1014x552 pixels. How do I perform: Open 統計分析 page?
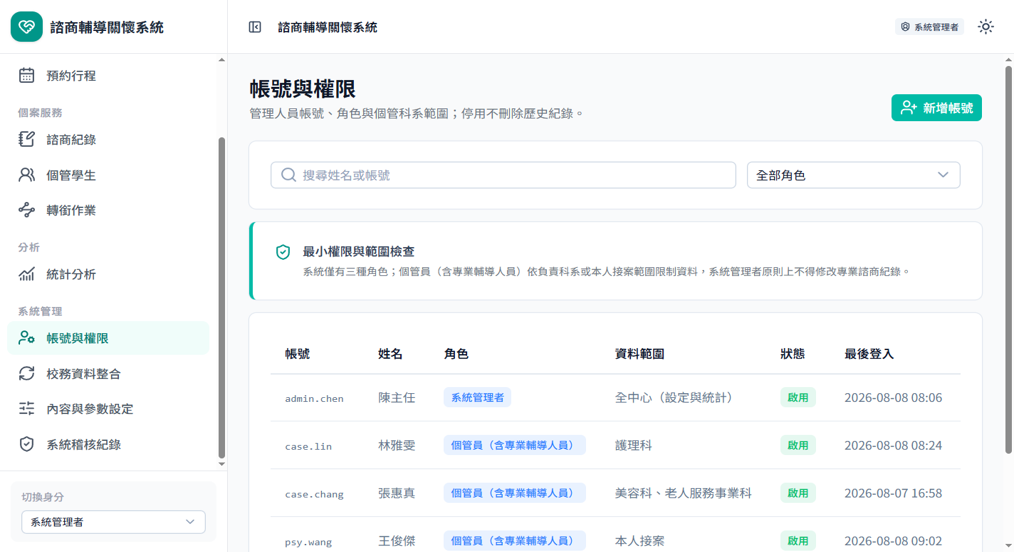(108, 274)
